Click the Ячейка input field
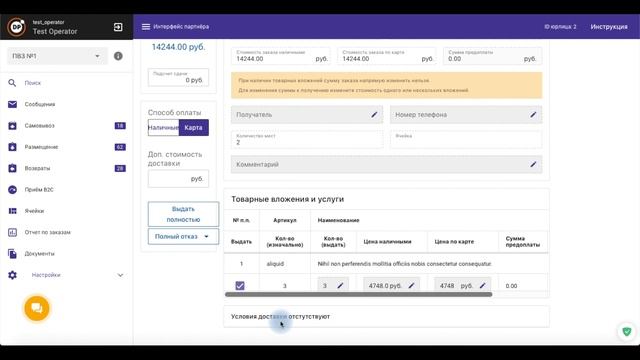The height and width of the screenshot is (360, 640). pyautogui.click(x=466, y=139)
